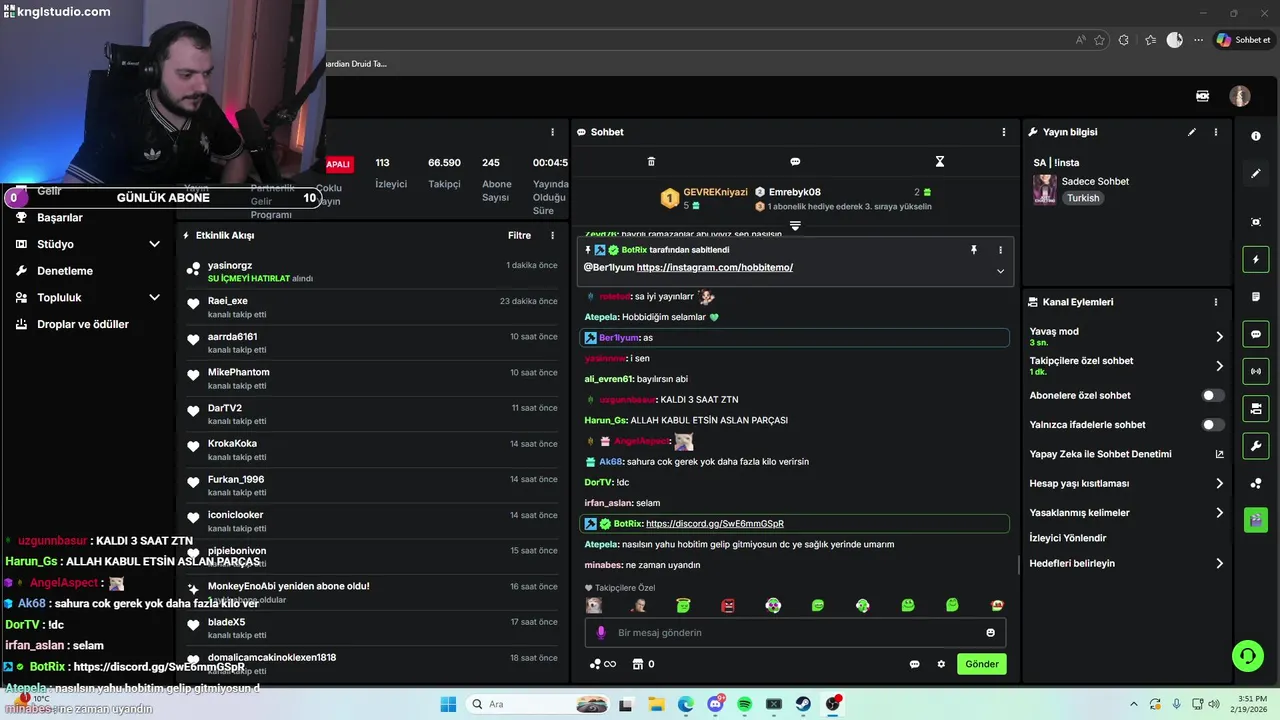Image resolution: width=1280 pixels, height=720 pixels.
Task: Open Sohbet panel three-dot menu
Action: [x=1004, y=132]
